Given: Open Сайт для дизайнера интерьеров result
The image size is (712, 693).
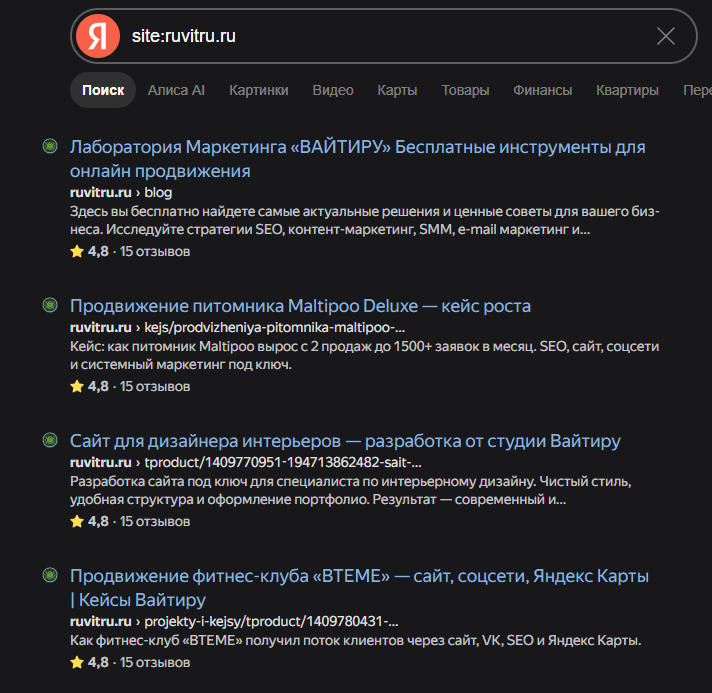Looking at the screenshot, I should click(x=345, y=441).
